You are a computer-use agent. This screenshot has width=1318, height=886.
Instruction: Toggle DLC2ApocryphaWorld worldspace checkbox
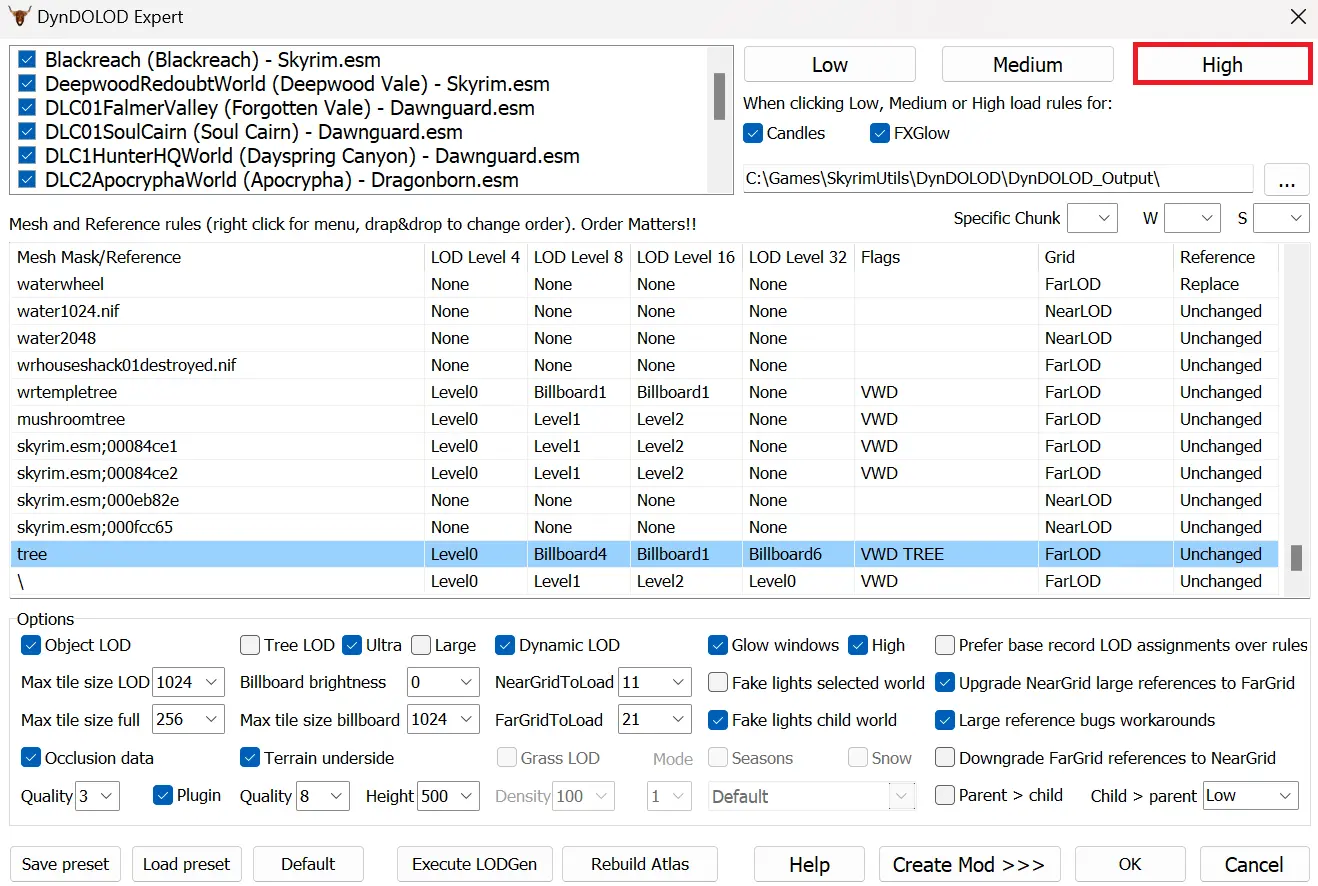pyautogui.click(x=27, y=180)
